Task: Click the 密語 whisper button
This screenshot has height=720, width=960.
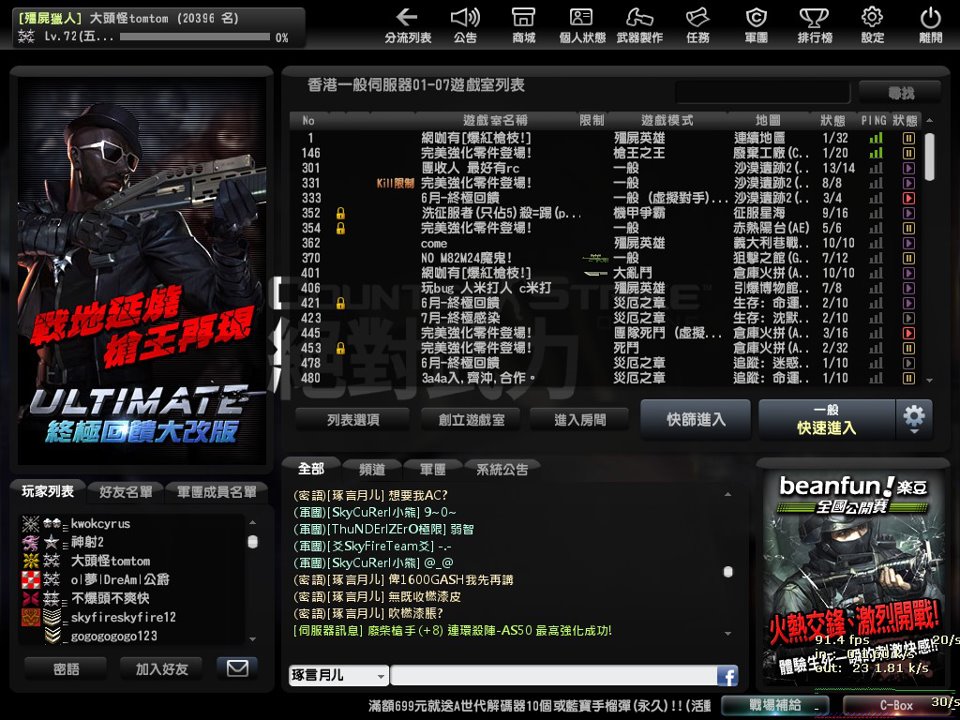Action: 66,669
